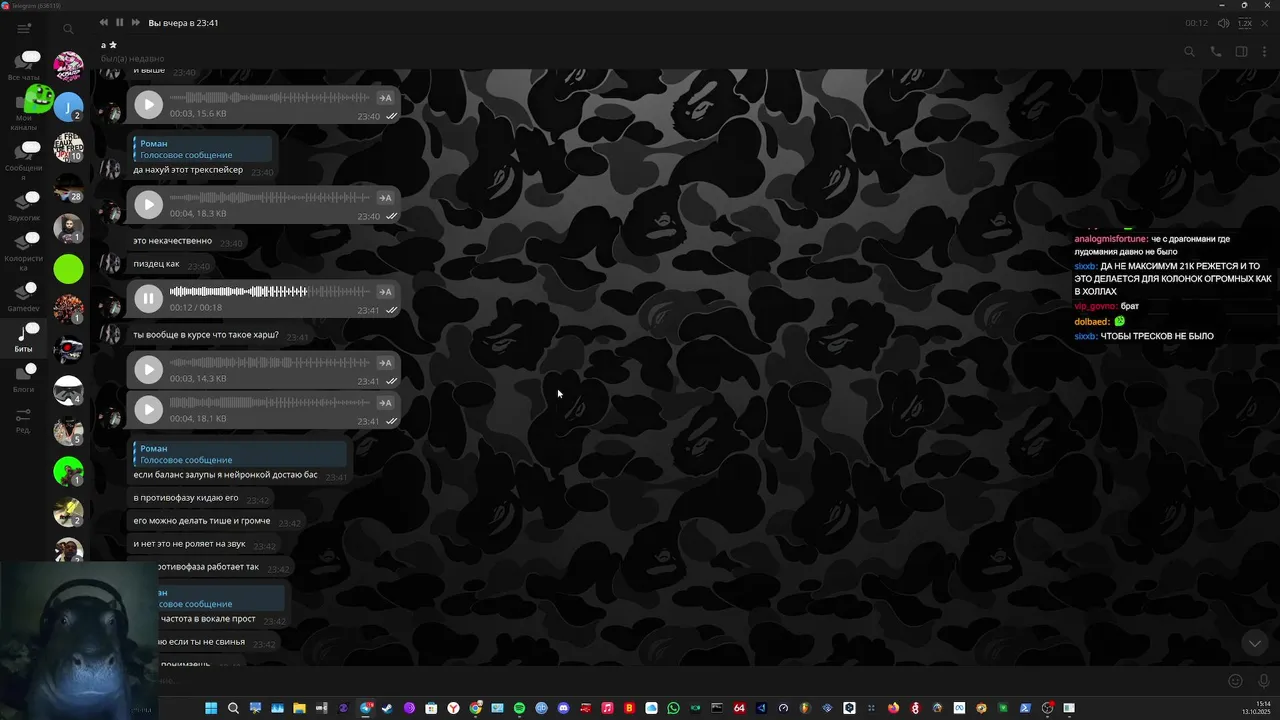Open the chat with 5 unread badge
Viewport: 1280px width, 720px height.
(x=68, y=431)
